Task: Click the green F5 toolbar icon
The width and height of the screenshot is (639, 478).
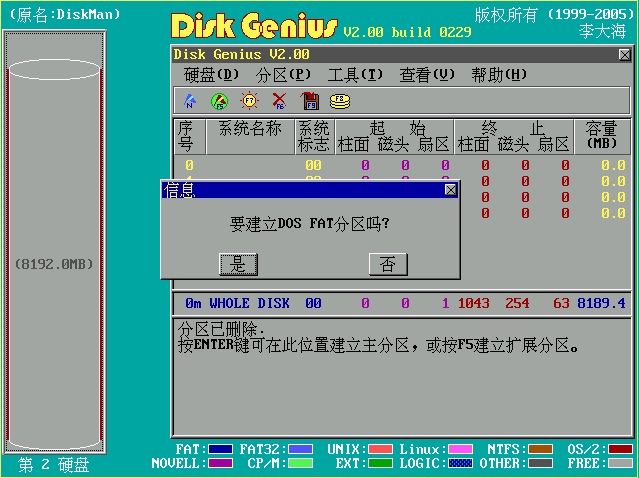Action: pyautogui.click(x=219, y=100)
